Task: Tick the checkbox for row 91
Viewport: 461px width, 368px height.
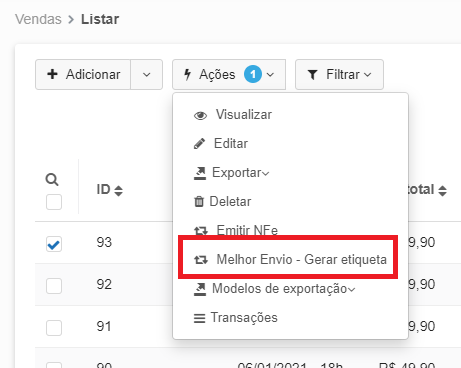Action: point(54,328)
